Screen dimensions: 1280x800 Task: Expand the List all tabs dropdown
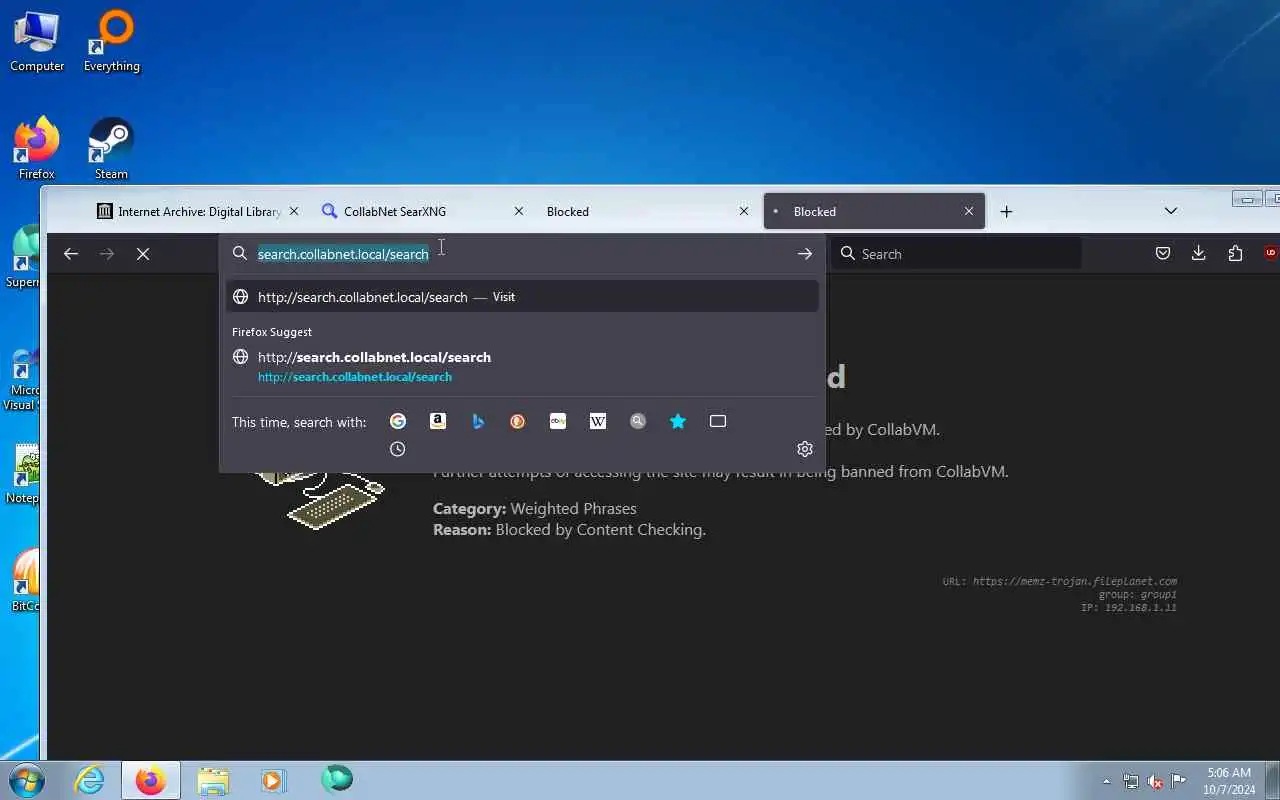[1171, 211]
